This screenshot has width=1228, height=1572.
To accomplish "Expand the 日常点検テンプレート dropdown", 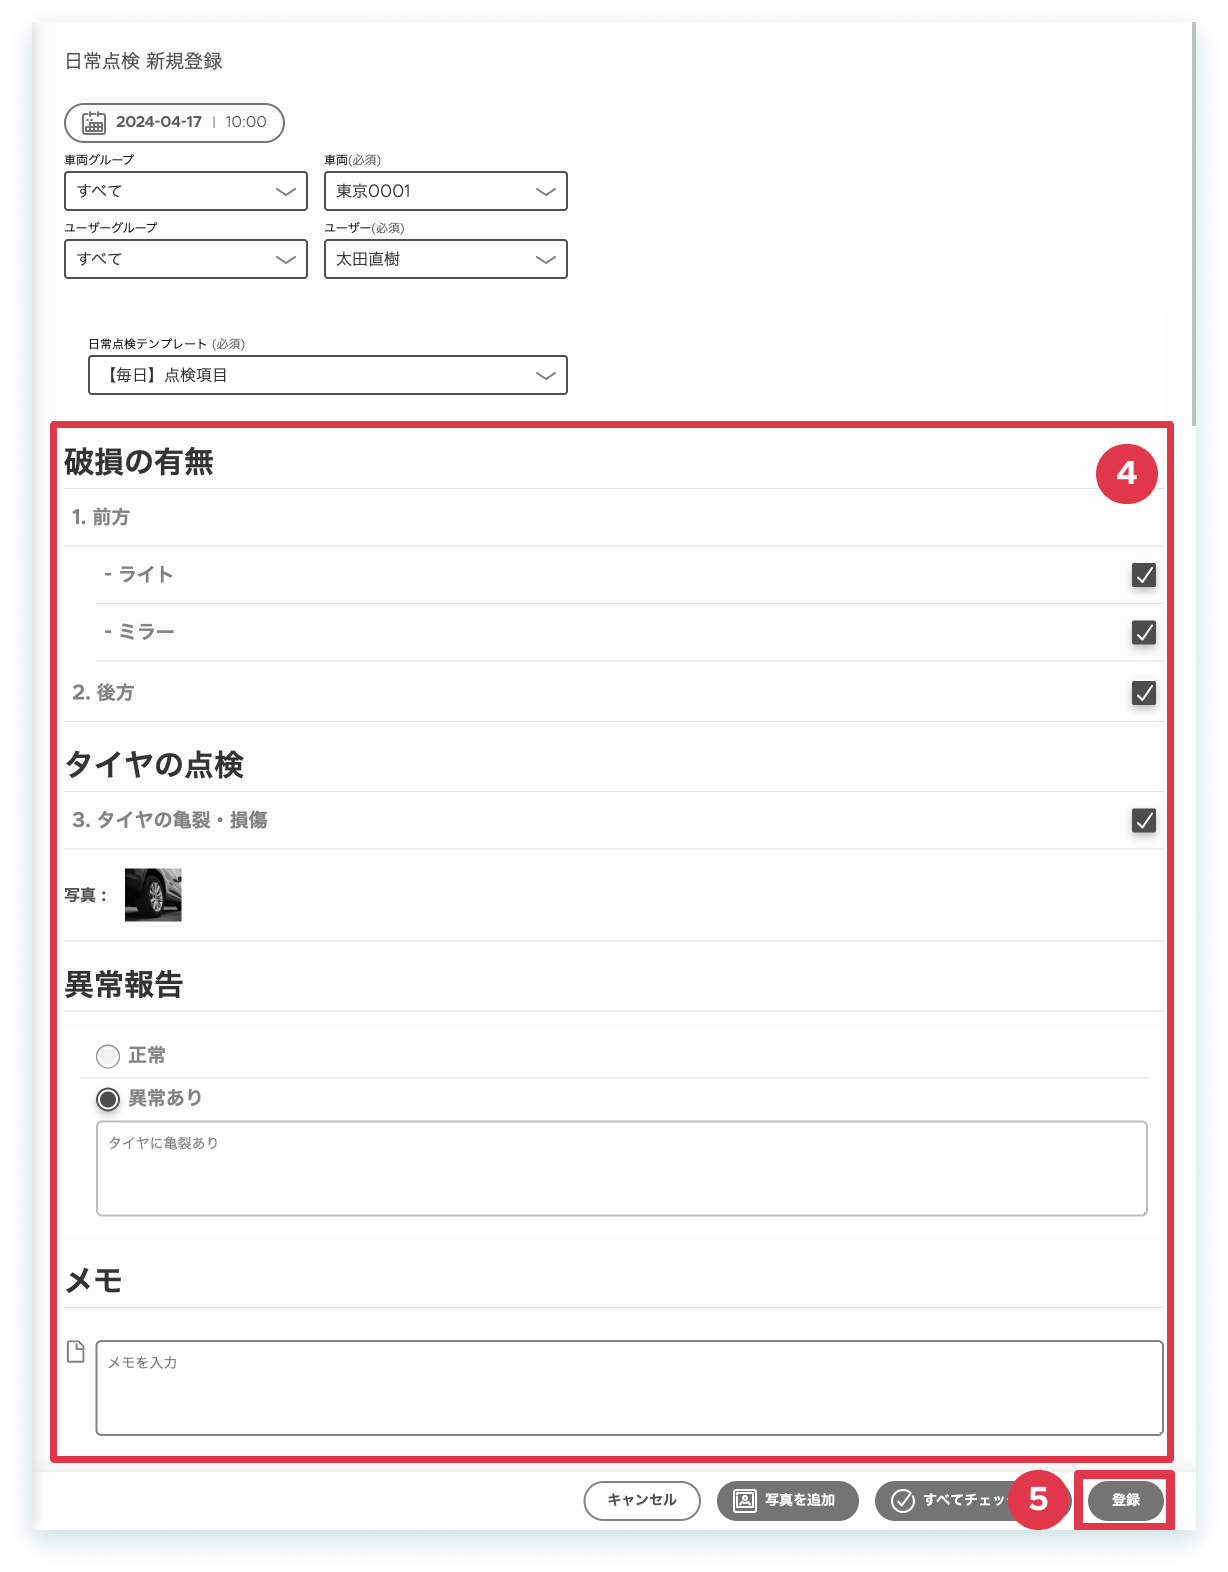I will click(328, 375).
